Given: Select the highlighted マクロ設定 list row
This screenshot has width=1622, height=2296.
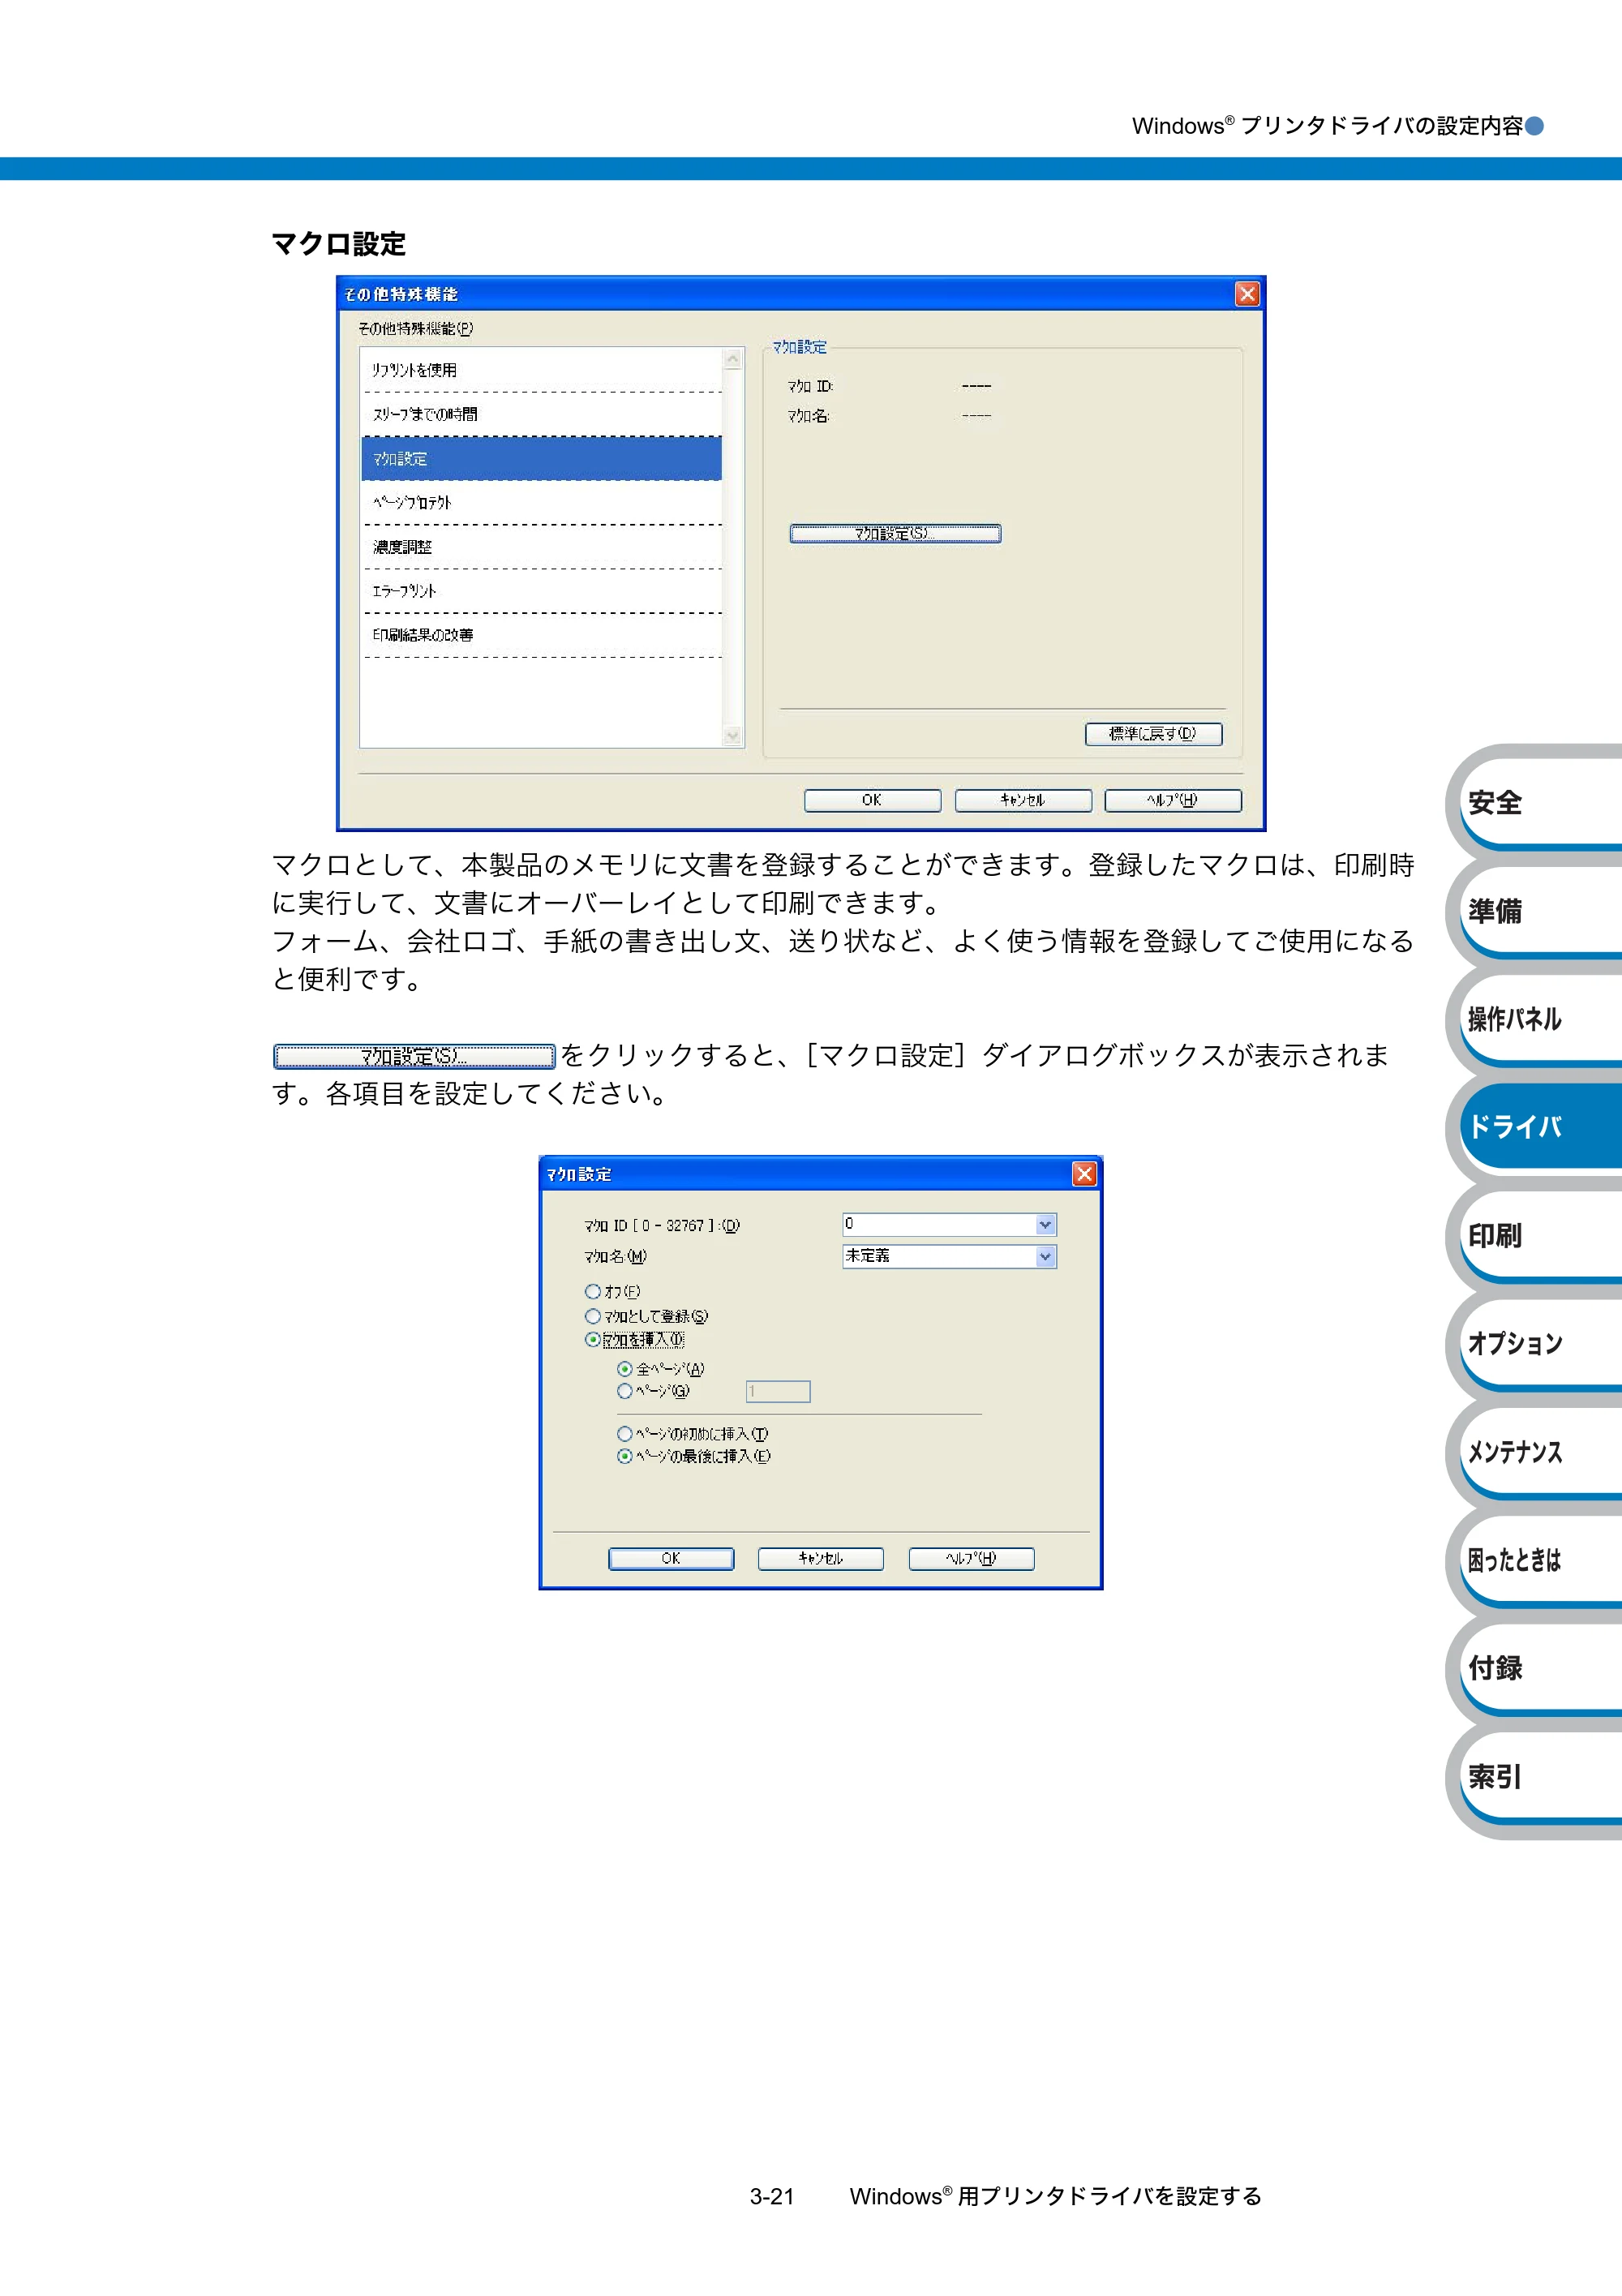Looking at the screenshot, I should coord(541,458).
